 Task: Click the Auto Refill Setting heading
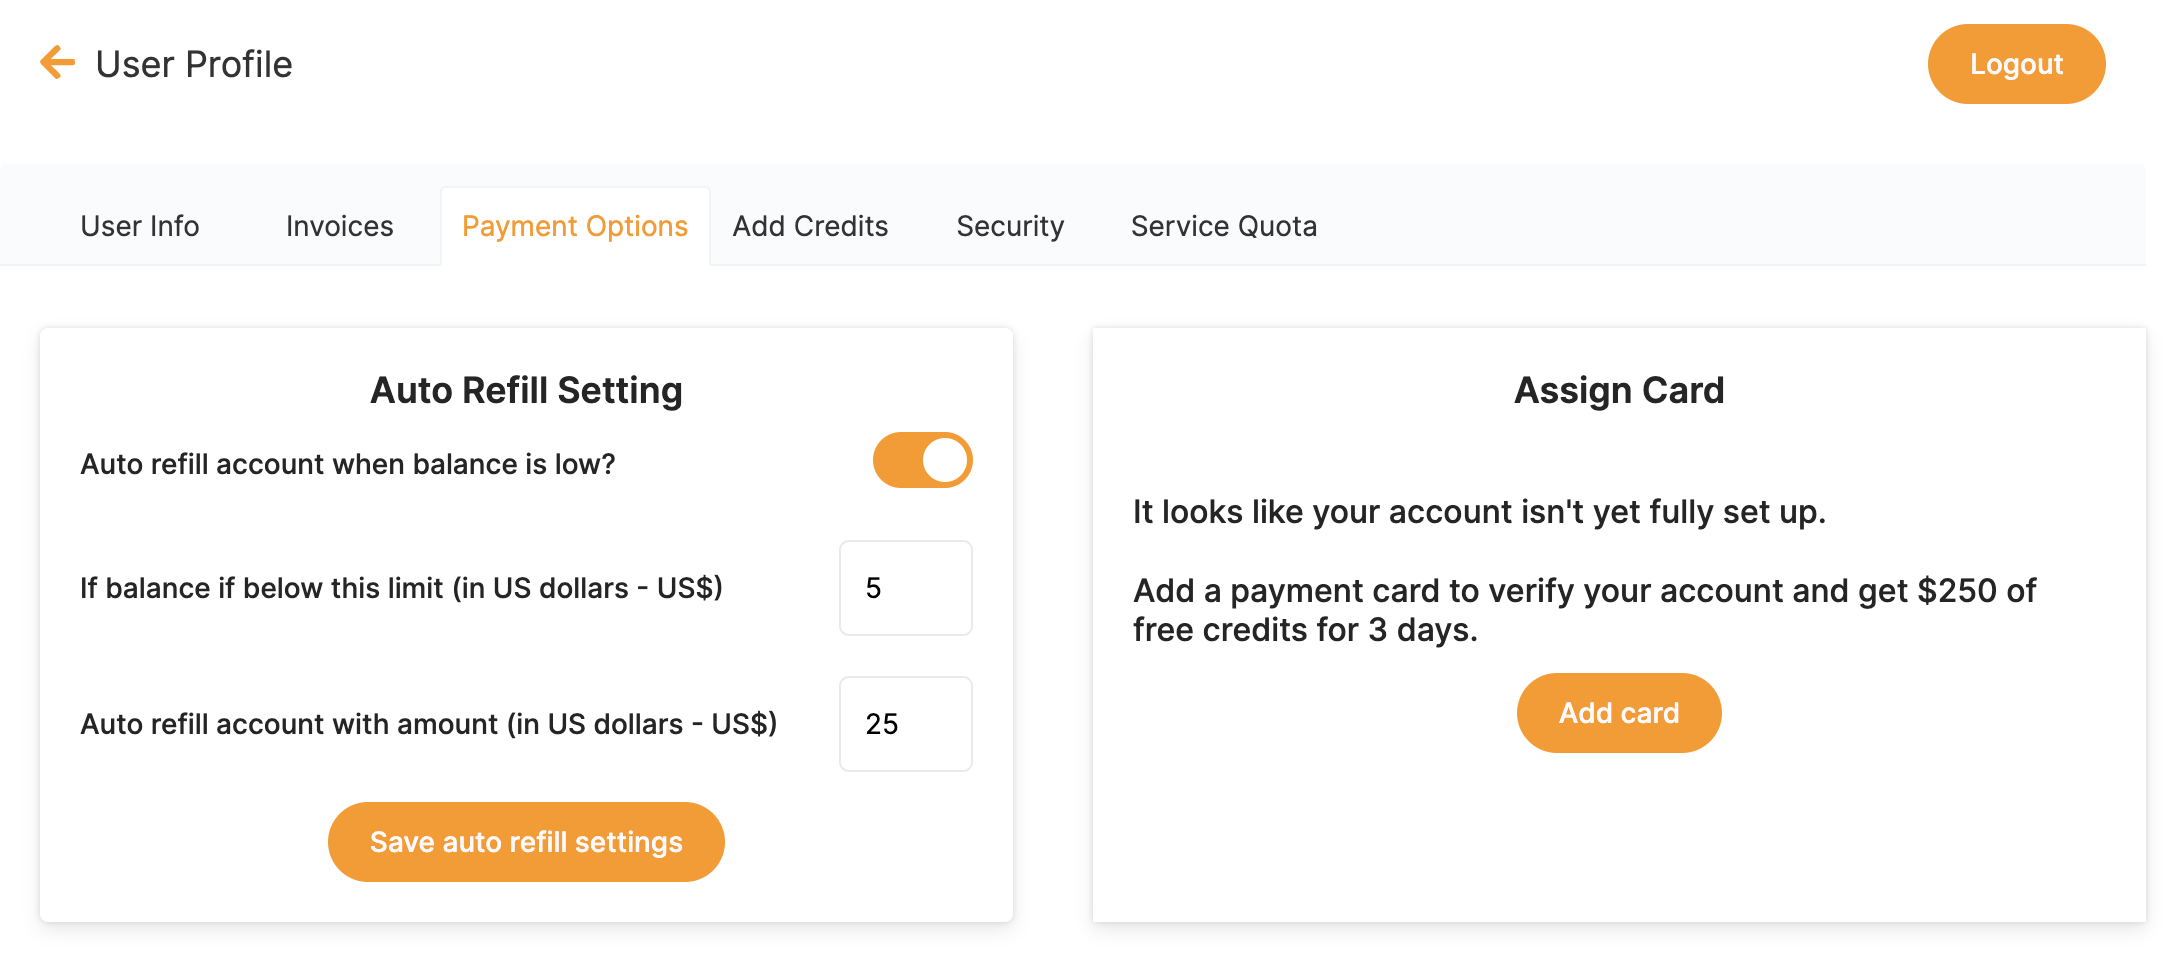click(x=526, y=390)
